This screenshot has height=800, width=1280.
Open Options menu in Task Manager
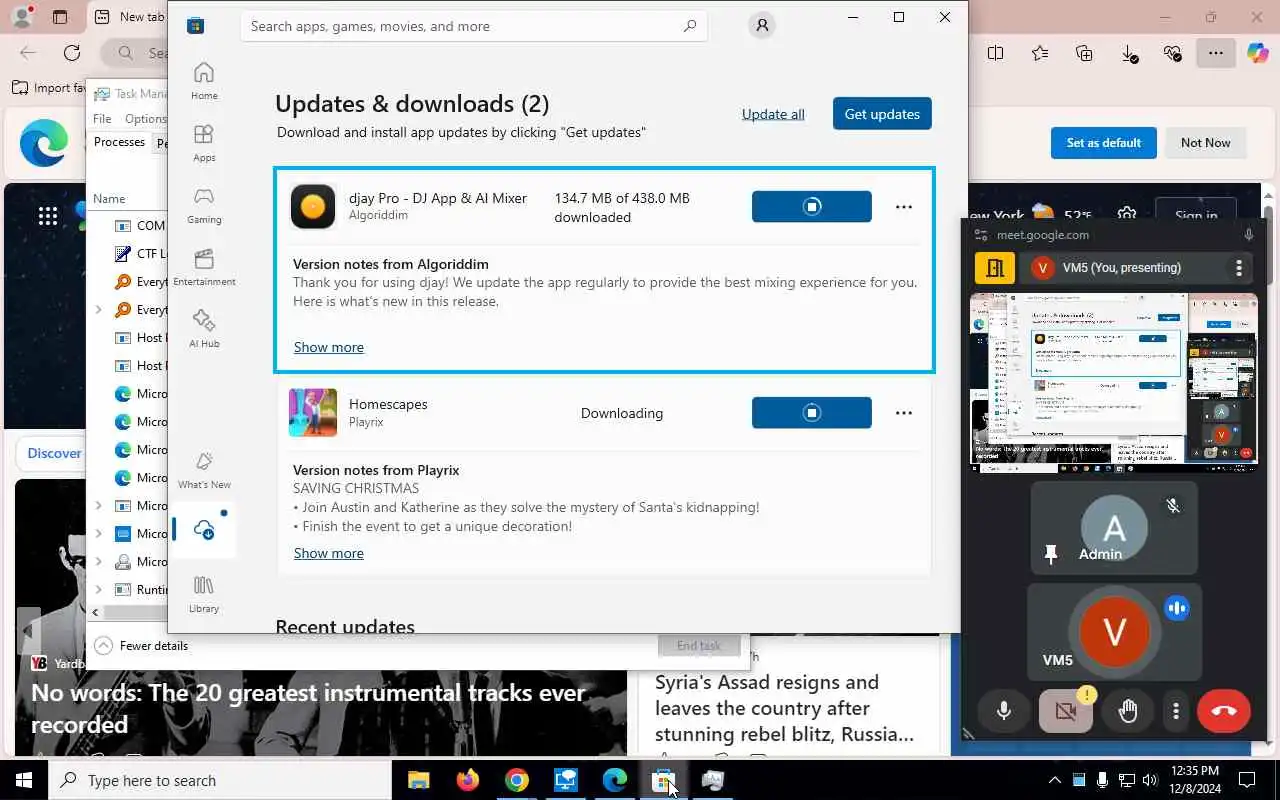(x=146, y=118)
